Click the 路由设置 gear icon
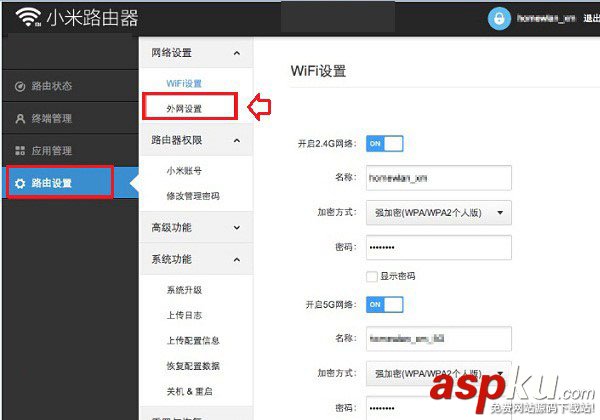Image resolution: width=600 pixels, height=420 pixels. pos(20,183)
